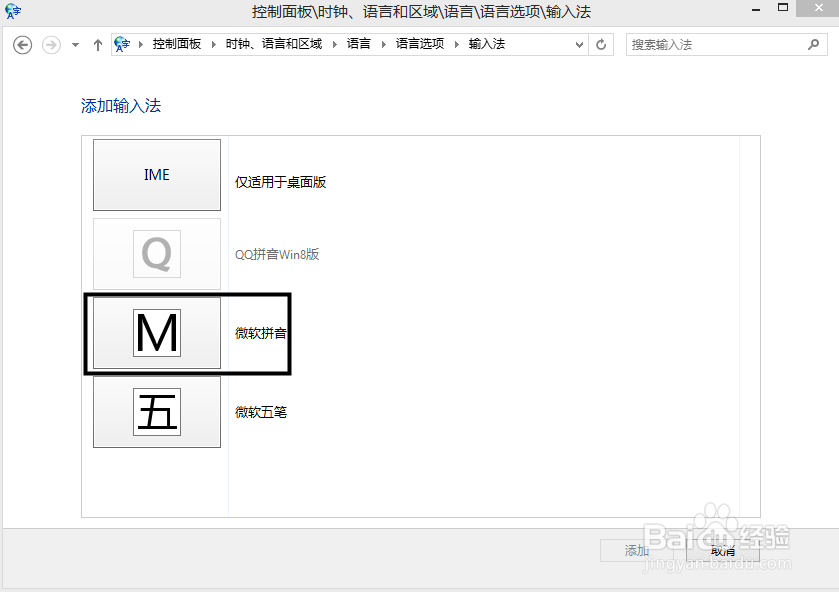The height and width of the screenshot is (592, 839).
Task: Select the QQ拼音Win8版 input method icon
Action: click(156, 254)
